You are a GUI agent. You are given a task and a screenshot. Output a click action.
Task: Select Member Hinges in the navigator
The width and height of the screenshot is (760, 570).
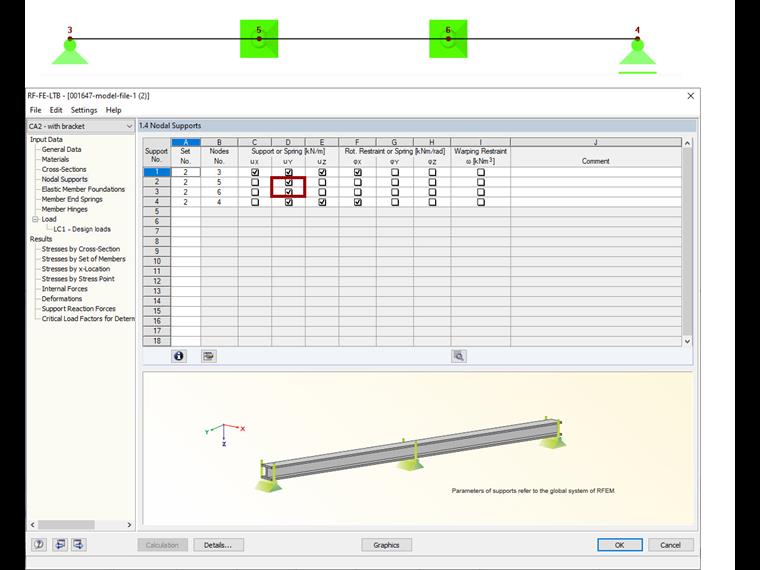[x=64, y=209]
